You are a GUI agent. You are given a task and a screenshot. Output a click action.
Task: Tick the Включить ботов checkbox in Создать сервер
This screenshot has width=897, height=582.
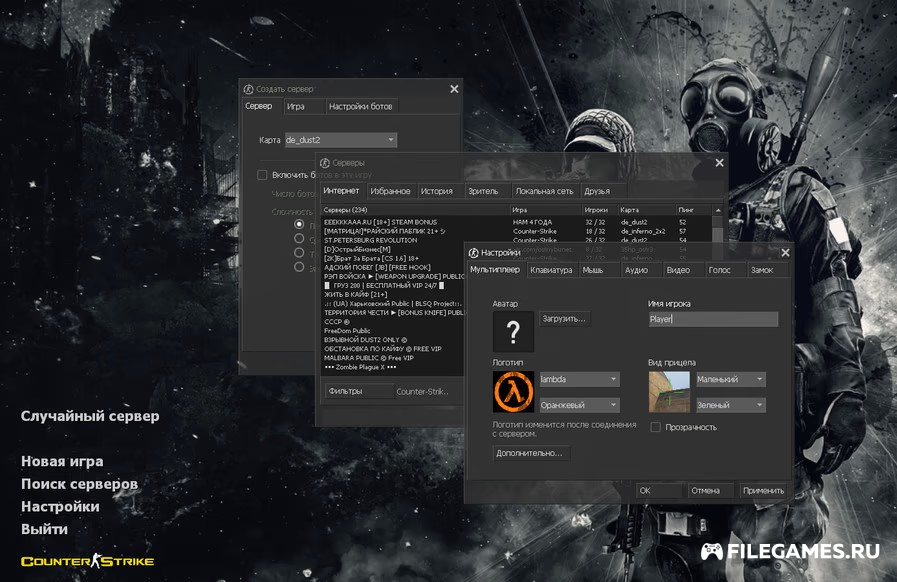click(x=262, y=175)
